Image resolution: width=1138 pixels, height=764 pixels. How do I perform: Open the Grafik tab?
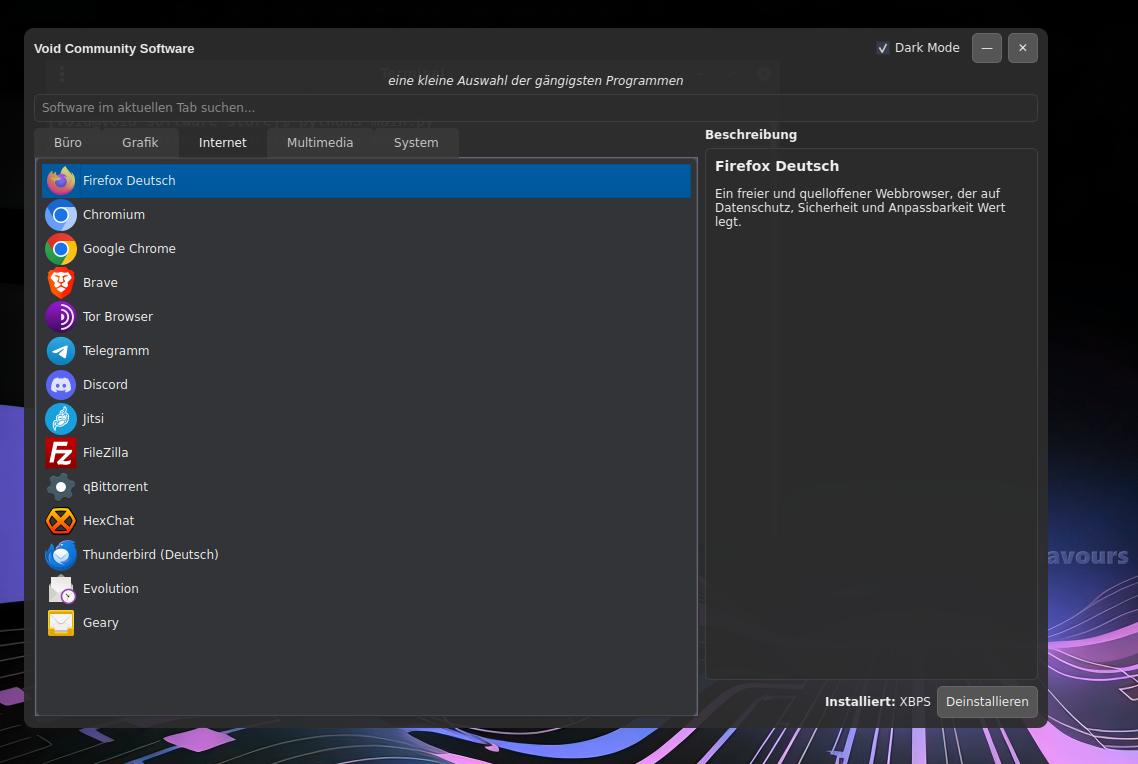click(140, 143)
